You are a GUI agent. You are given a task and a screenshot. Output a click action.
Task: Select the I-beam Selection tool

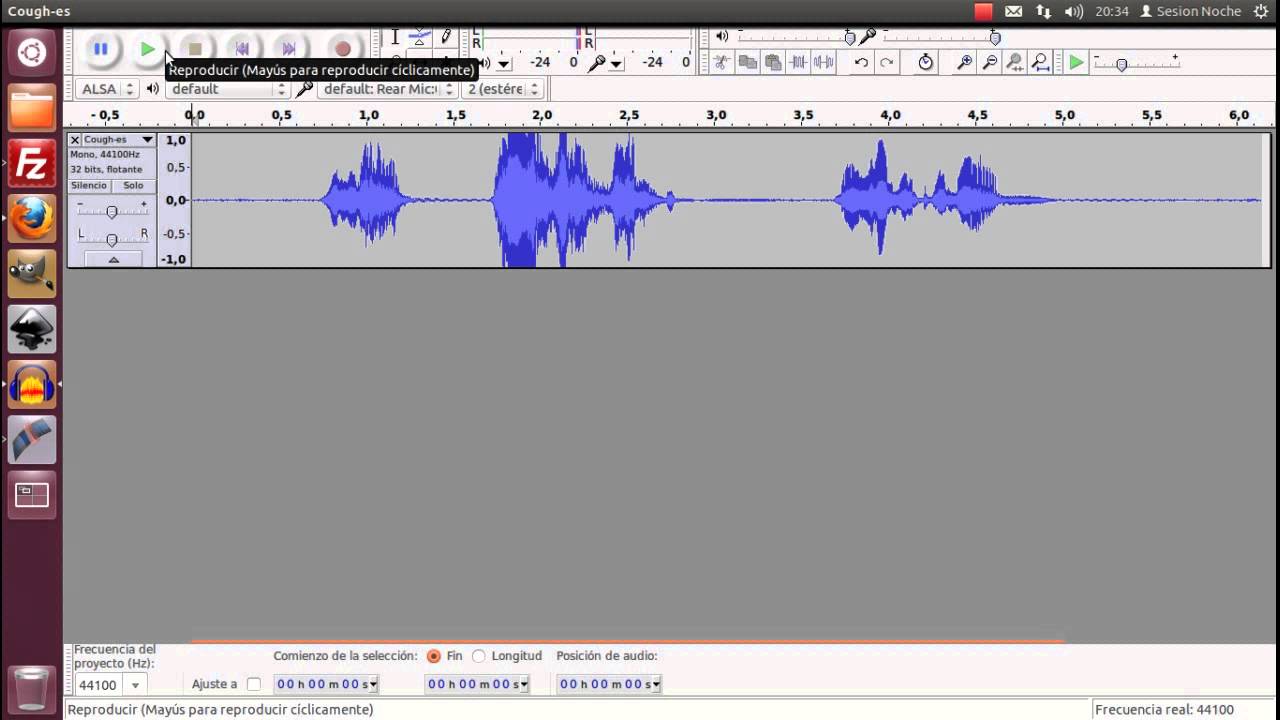[x=395, y=37]
